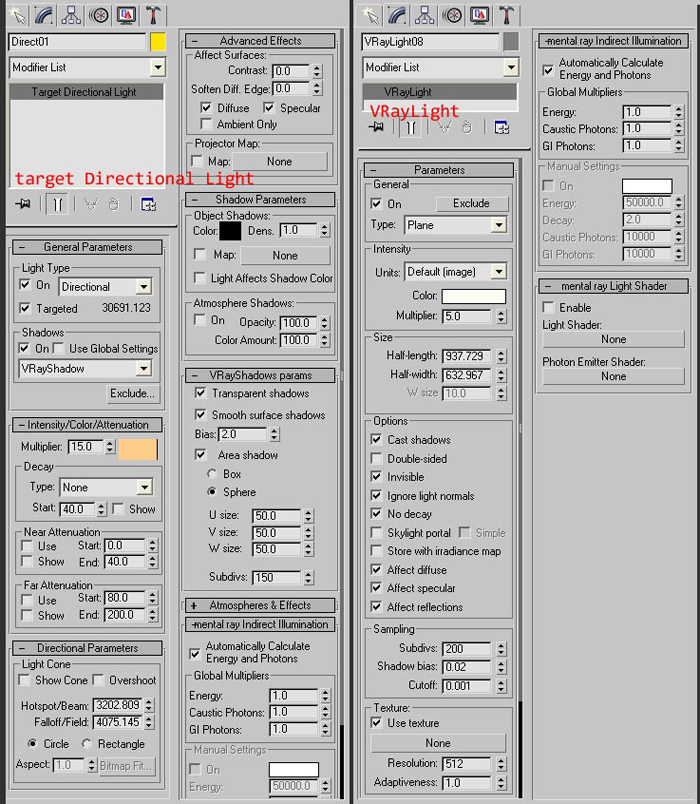The height and width of the screenshot is (804, 700).
Task: Click the yellow Direct01 object color swatch
Action: [158, 42]
